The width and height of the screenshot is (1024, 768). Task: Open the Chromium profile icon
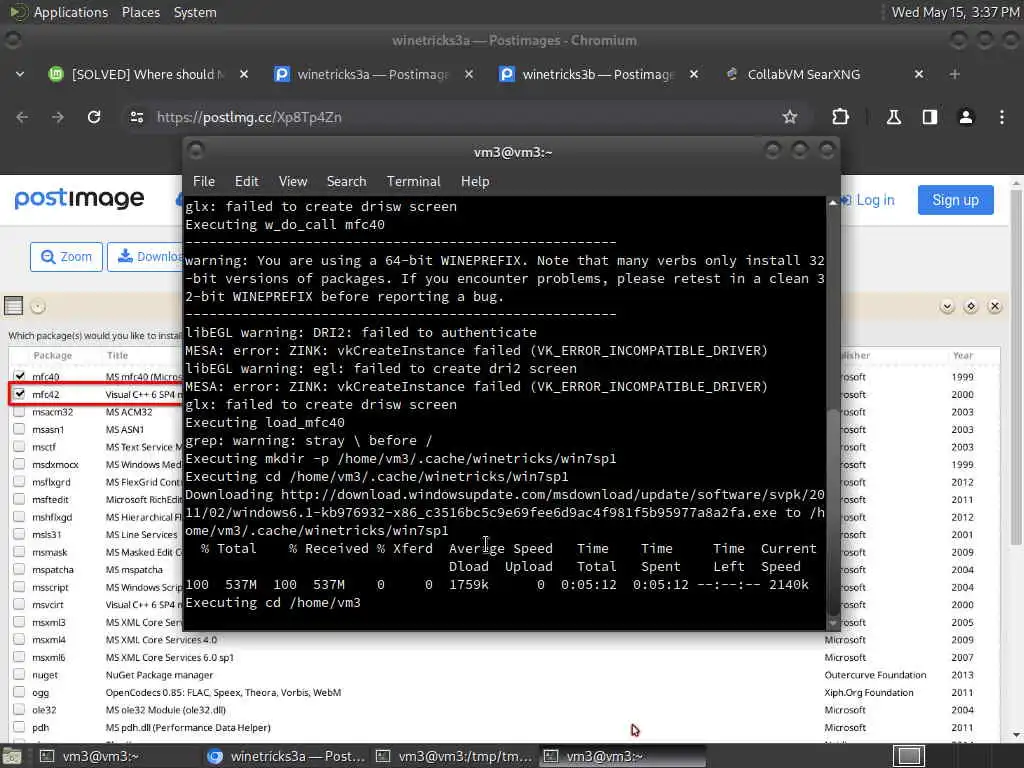[965, 117]
